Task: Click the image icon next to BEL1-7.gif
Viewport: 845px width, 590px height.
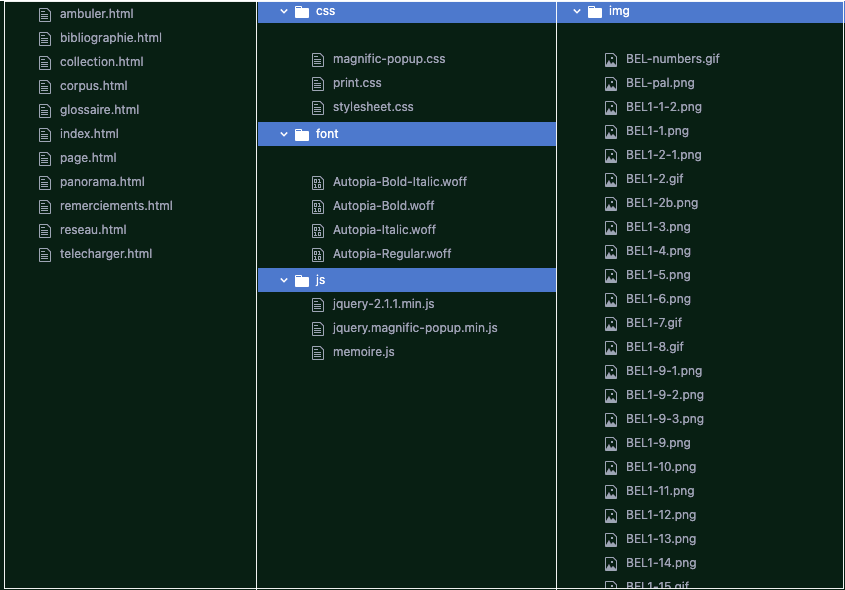Action: 610,323
